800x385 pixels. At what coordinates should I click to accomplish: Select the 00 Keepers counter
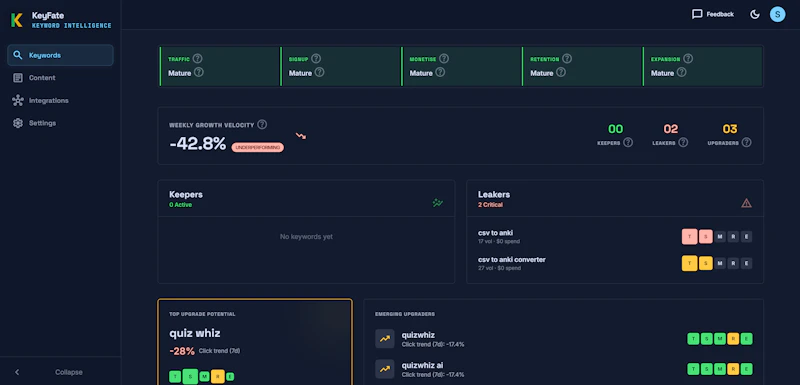click(615, 135)
